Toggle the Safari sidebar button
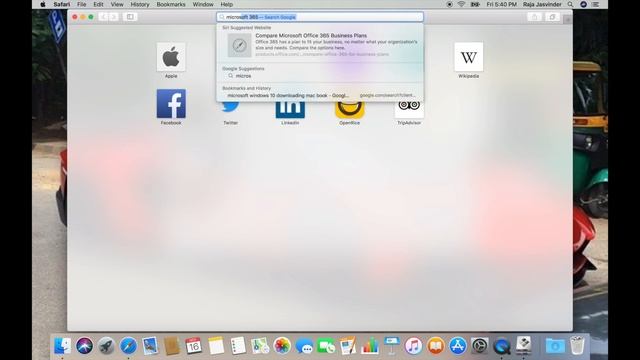 pyautogui.click(x=130, y=17)
